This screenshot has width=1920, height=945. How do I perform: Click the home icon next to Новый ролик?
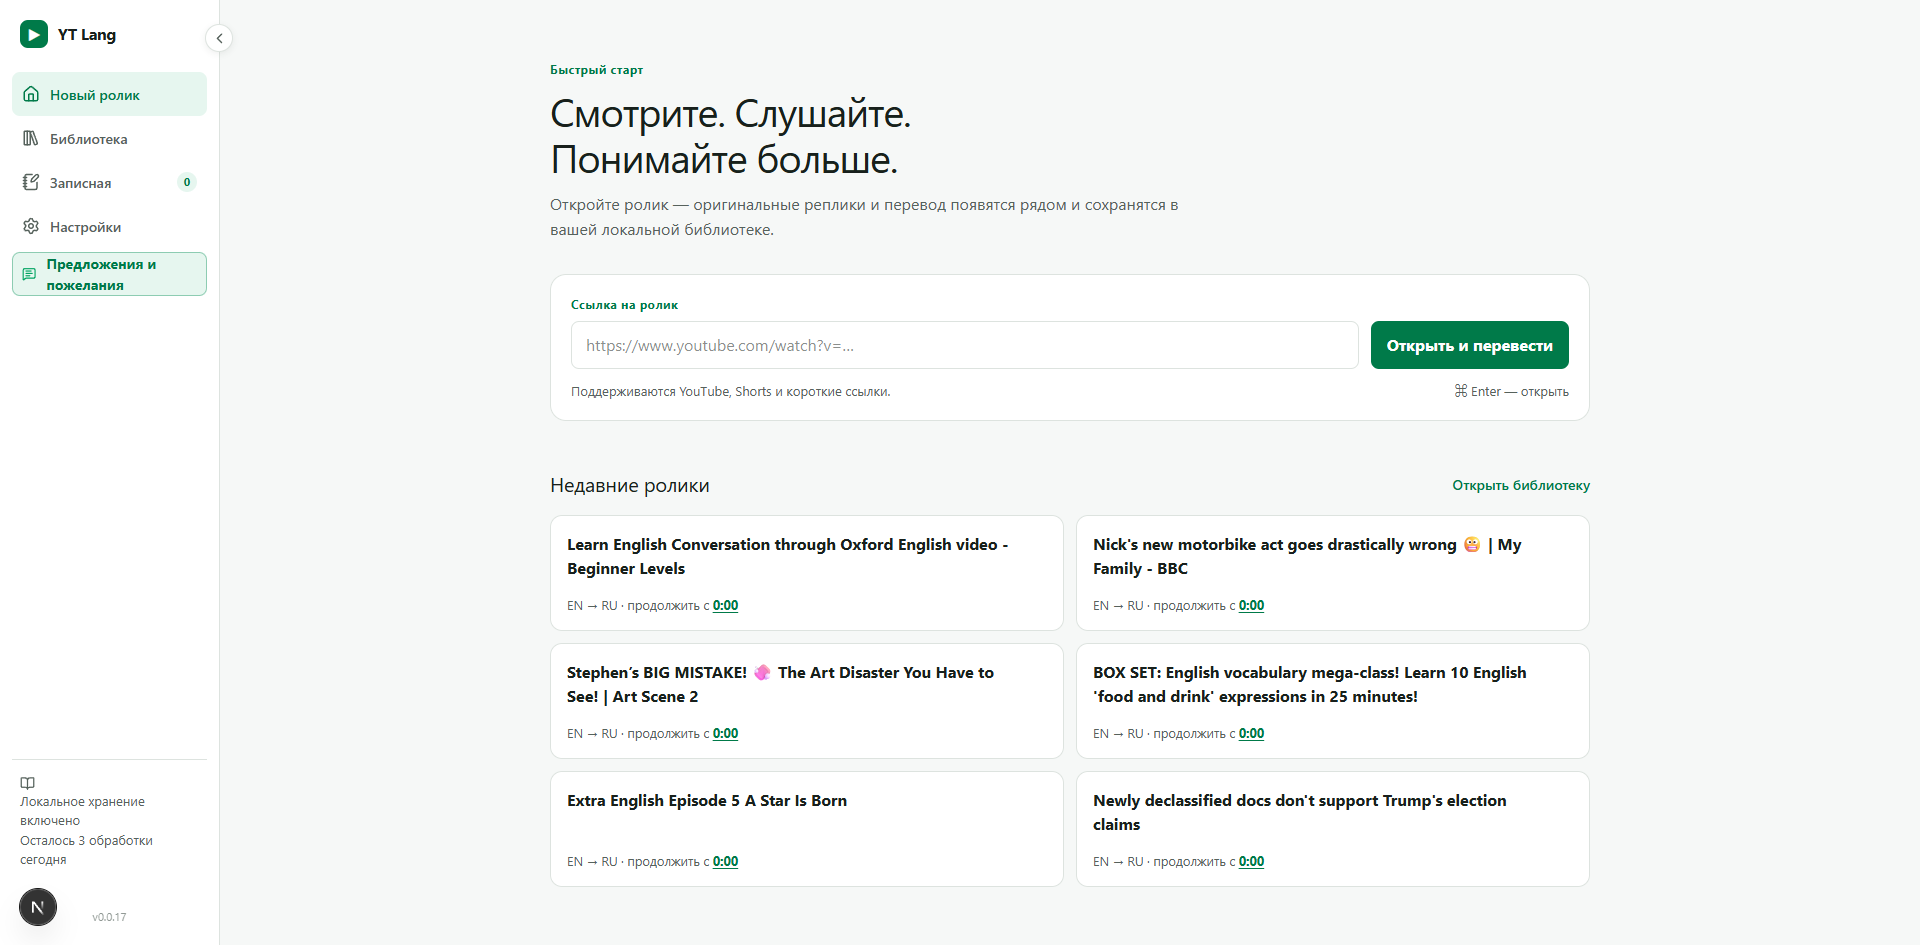31,94
